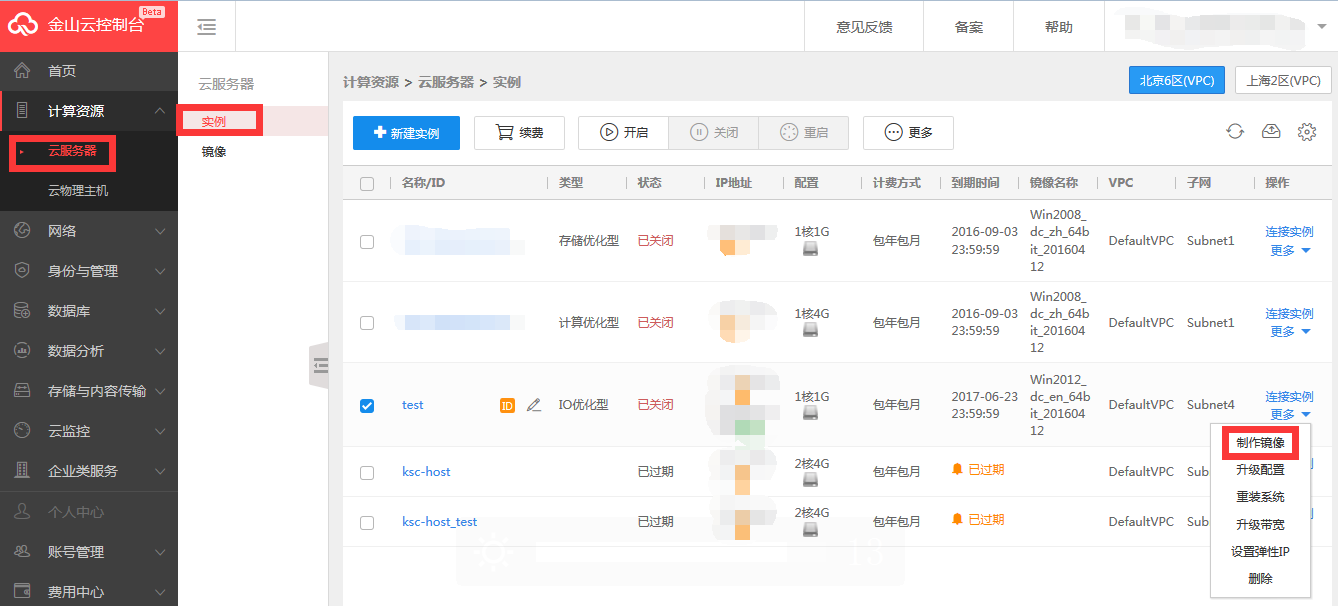Switch region to 上海2区(VPC)
This screenshot has width=1338, height=606.
tap(1283, 81)
